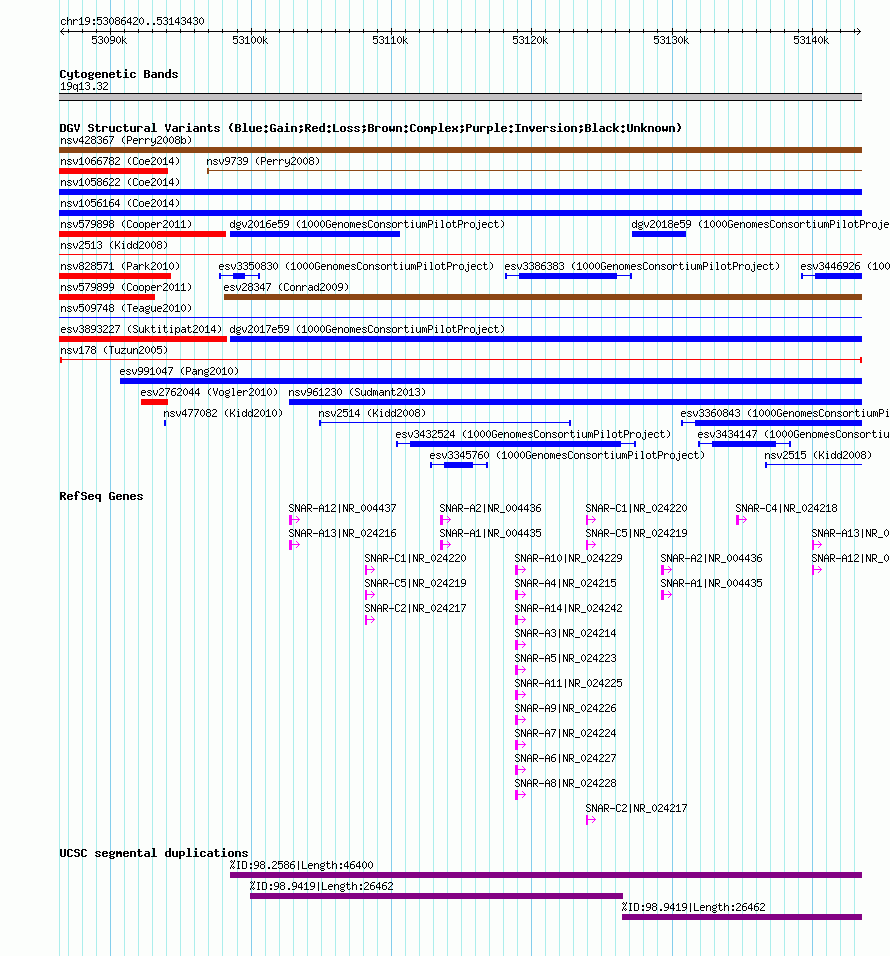Click the SNAR-A11 gene arrow glyph
Viewport: 890px width, 956px height.
tap(520, 695)
